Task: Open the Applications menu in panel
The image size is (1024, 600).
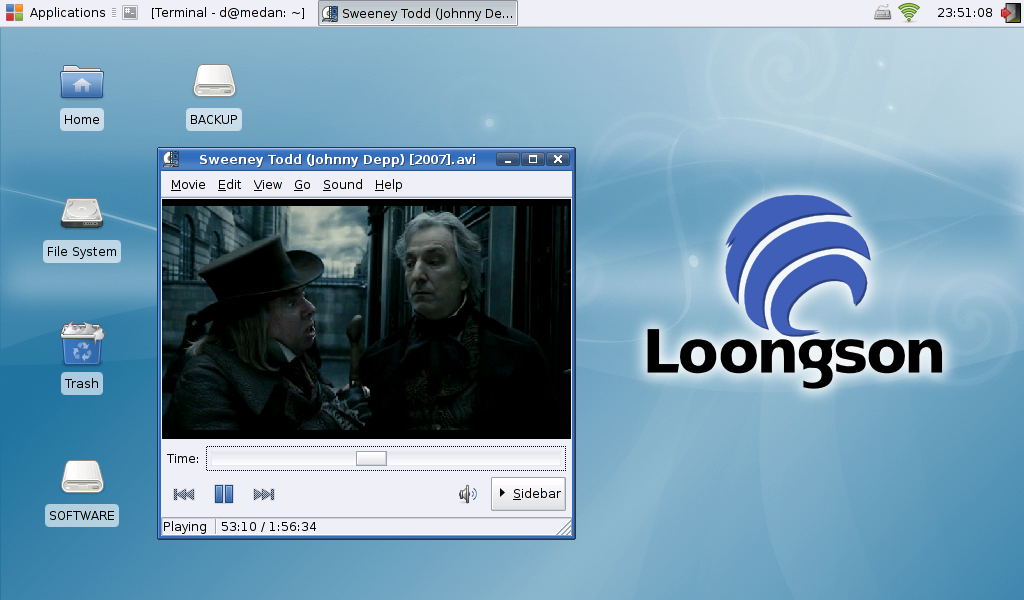Action: [x=56, y=12]
